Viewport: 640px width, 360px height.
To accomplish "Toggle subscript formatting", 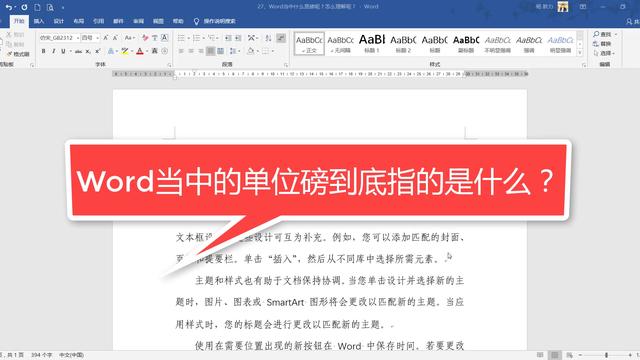I will (88, 51).
